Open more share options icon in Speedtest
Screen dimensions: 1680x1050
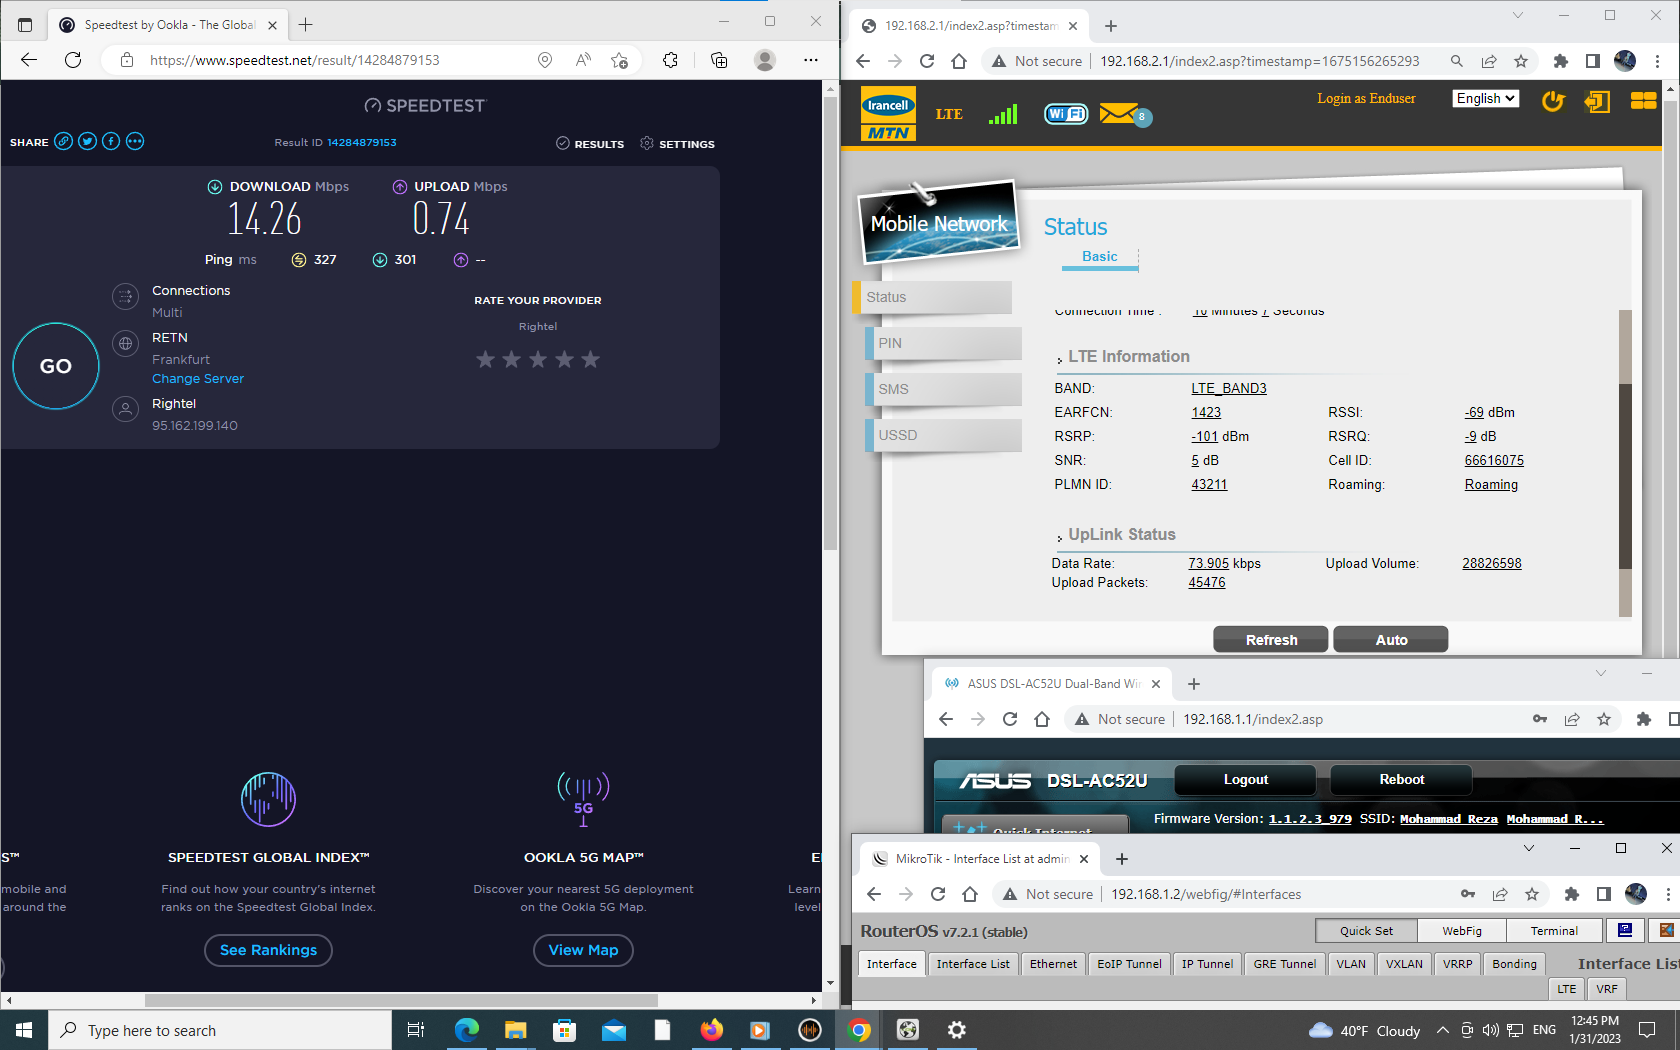135,141
